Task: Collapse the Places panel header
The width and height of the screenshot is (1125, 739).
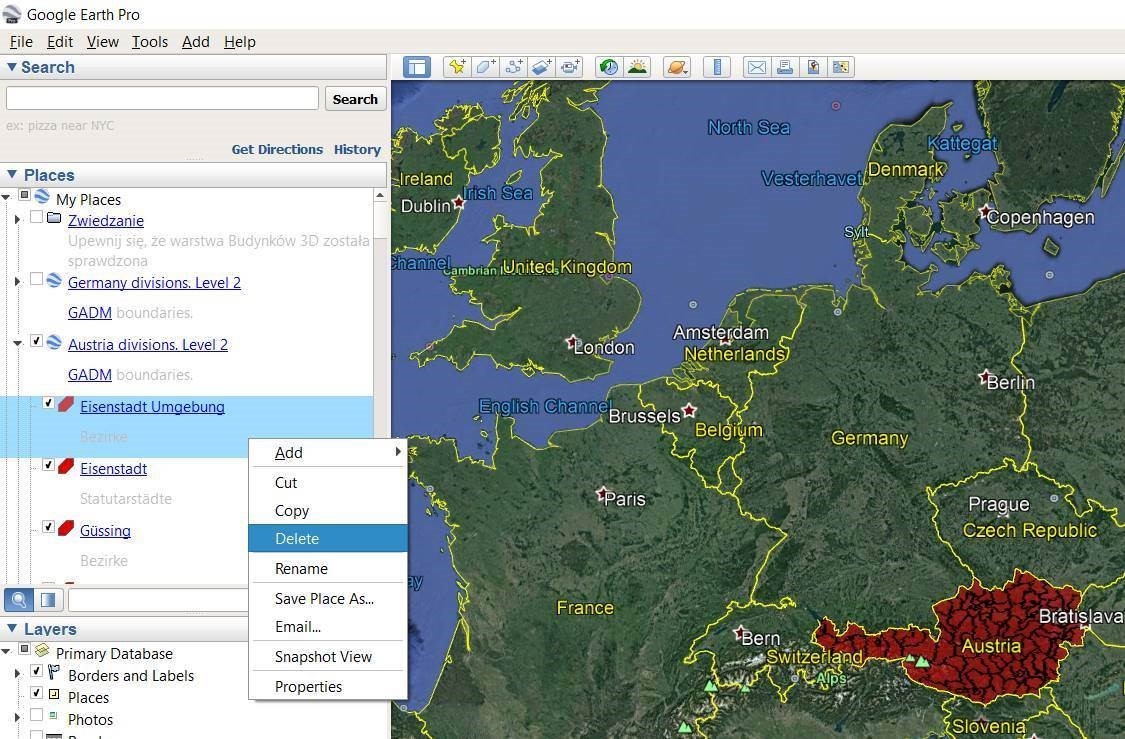Action: tap(11, 174)
